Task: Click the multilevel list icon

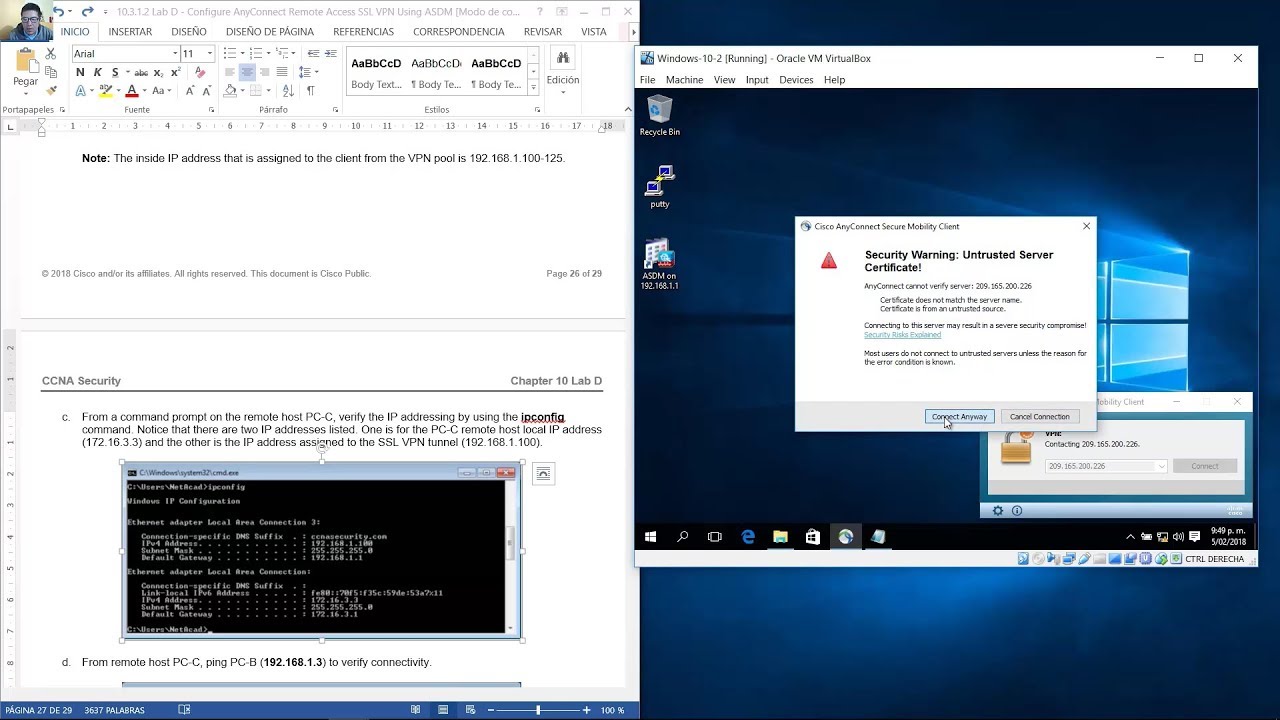Action: (x=282, y=53)
